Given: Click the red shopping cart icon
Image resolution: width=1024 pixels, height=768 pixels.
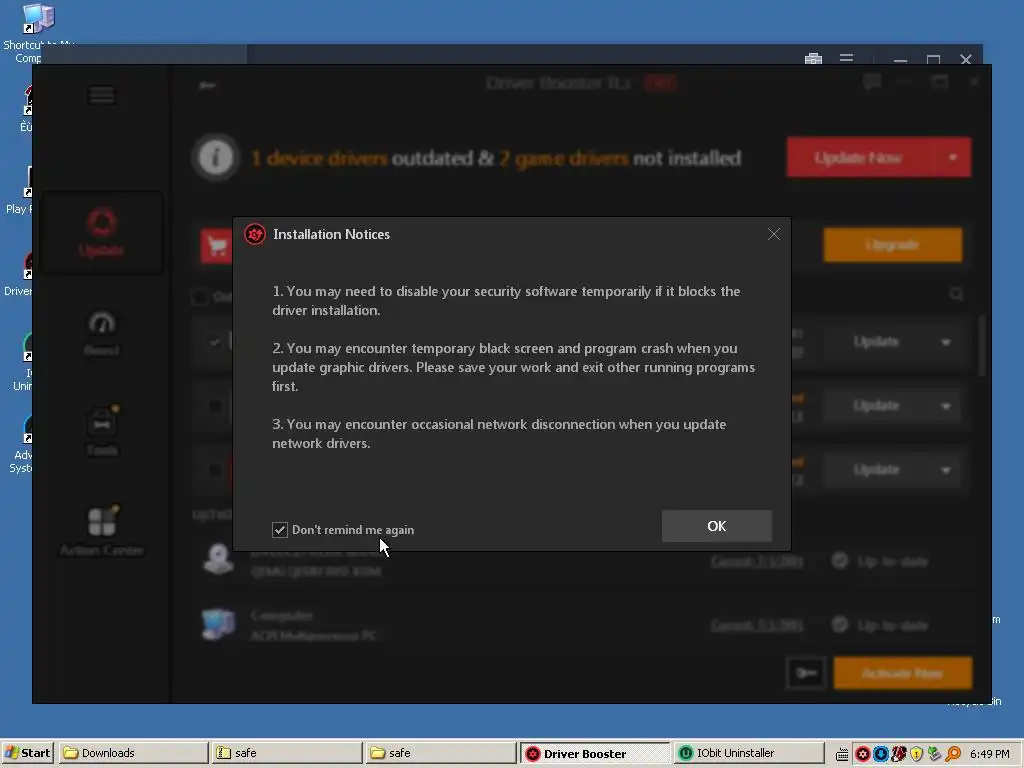Looking at the screenshot, I should (x=217, y=246).
